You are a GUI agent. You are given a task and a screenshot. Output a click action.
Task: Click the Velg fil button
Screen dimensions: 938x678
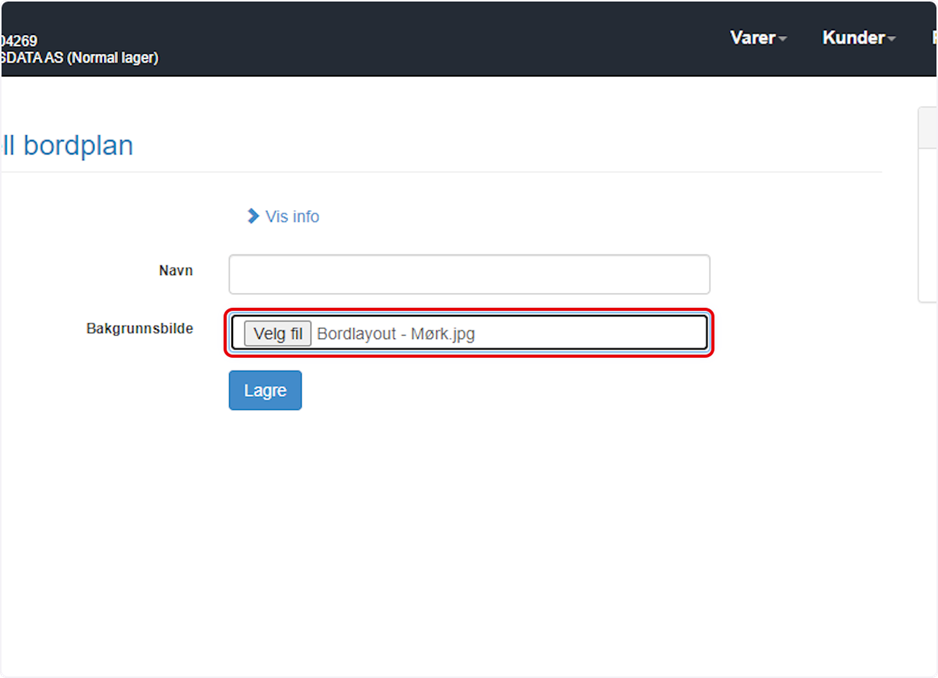pyautogui.click(x=278, y=333)
